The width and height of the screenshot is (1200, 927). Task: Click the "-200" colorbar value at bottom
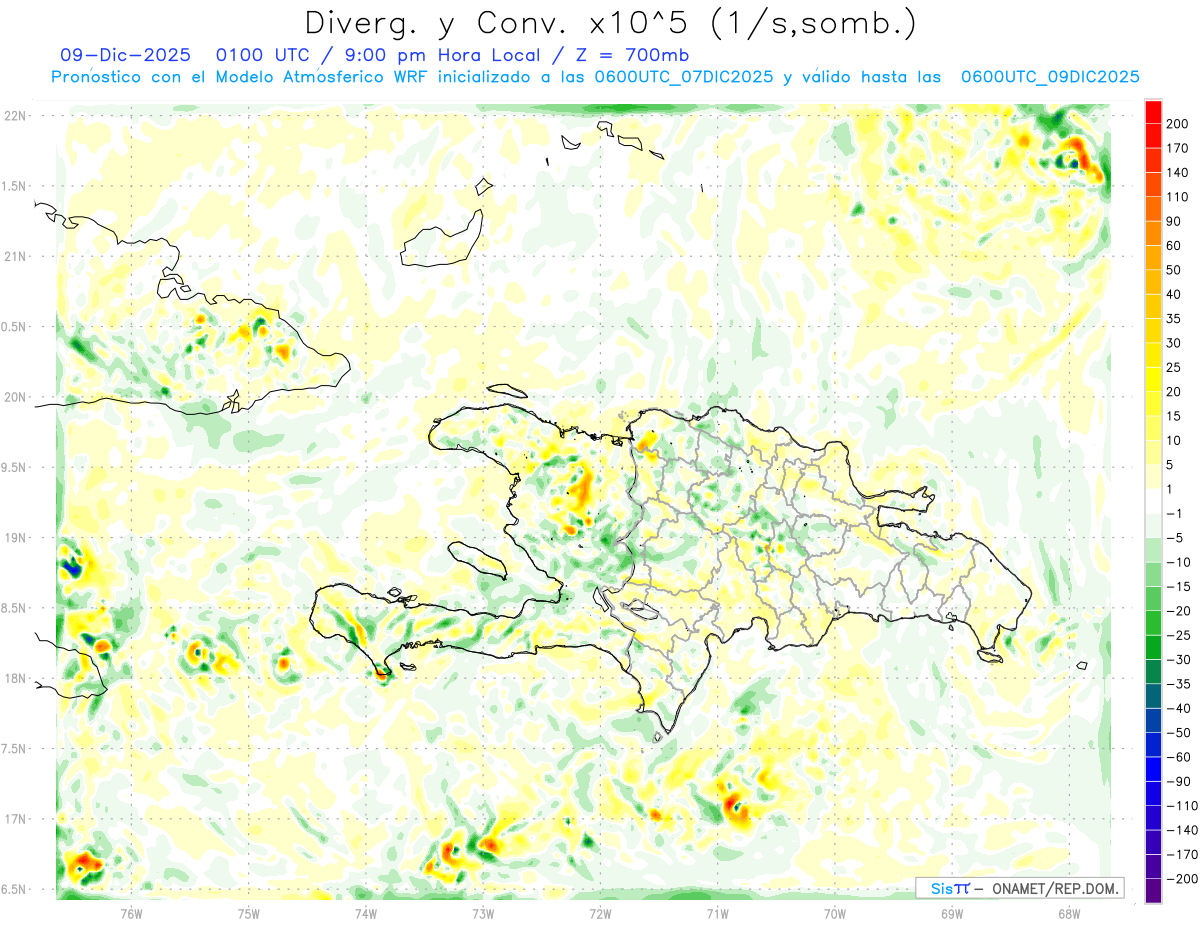coord(1182,878)
